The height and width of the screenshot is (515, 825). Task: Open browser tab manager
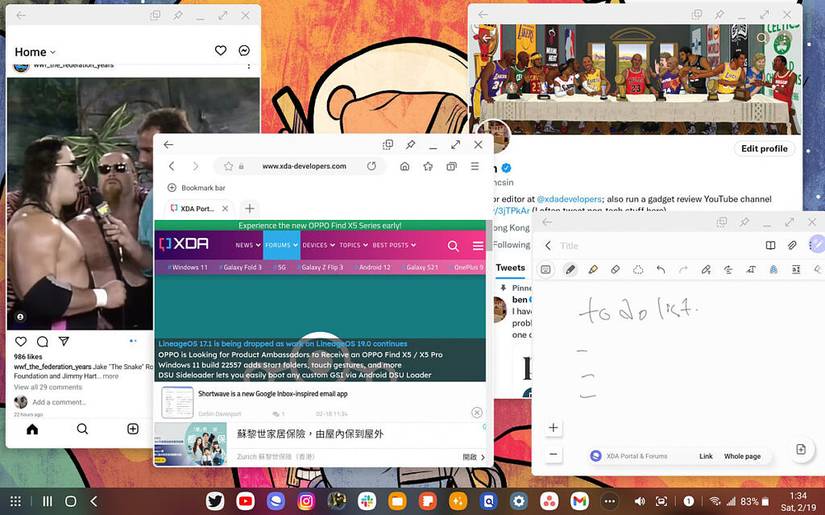(x=451, y=166)
